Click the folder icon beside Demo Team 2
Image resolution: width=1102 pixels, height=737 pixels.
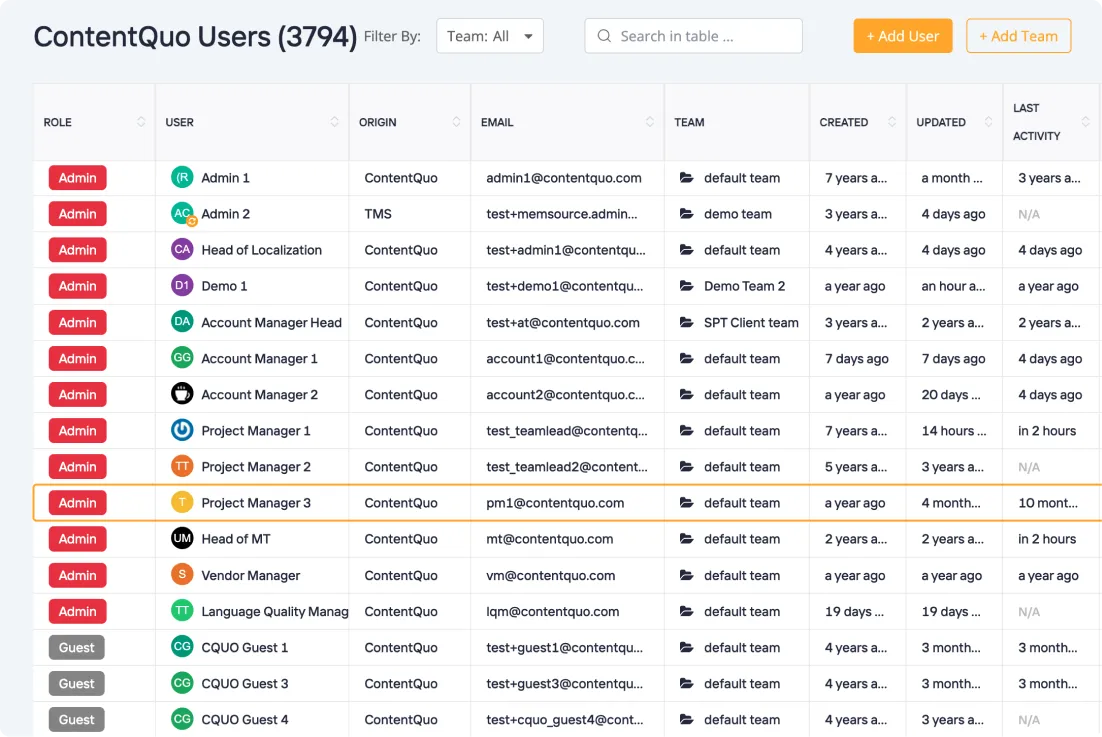[686, 286]
